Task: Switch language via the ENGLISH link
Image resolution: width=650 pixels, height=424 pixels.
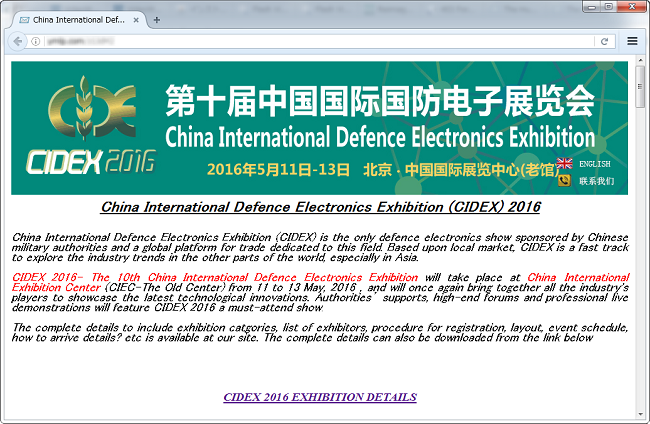Action: click(x=594, y=164)
